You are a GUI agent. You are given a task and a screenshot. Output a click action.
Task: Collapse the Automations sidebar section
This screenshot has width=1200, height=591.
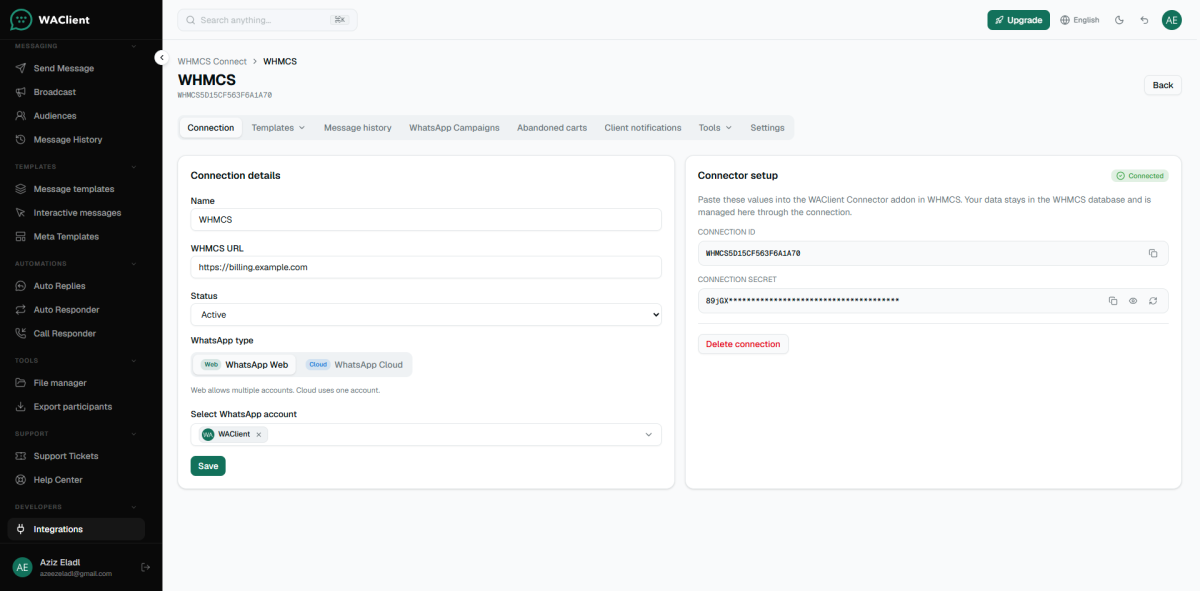[x=134, y=264]
